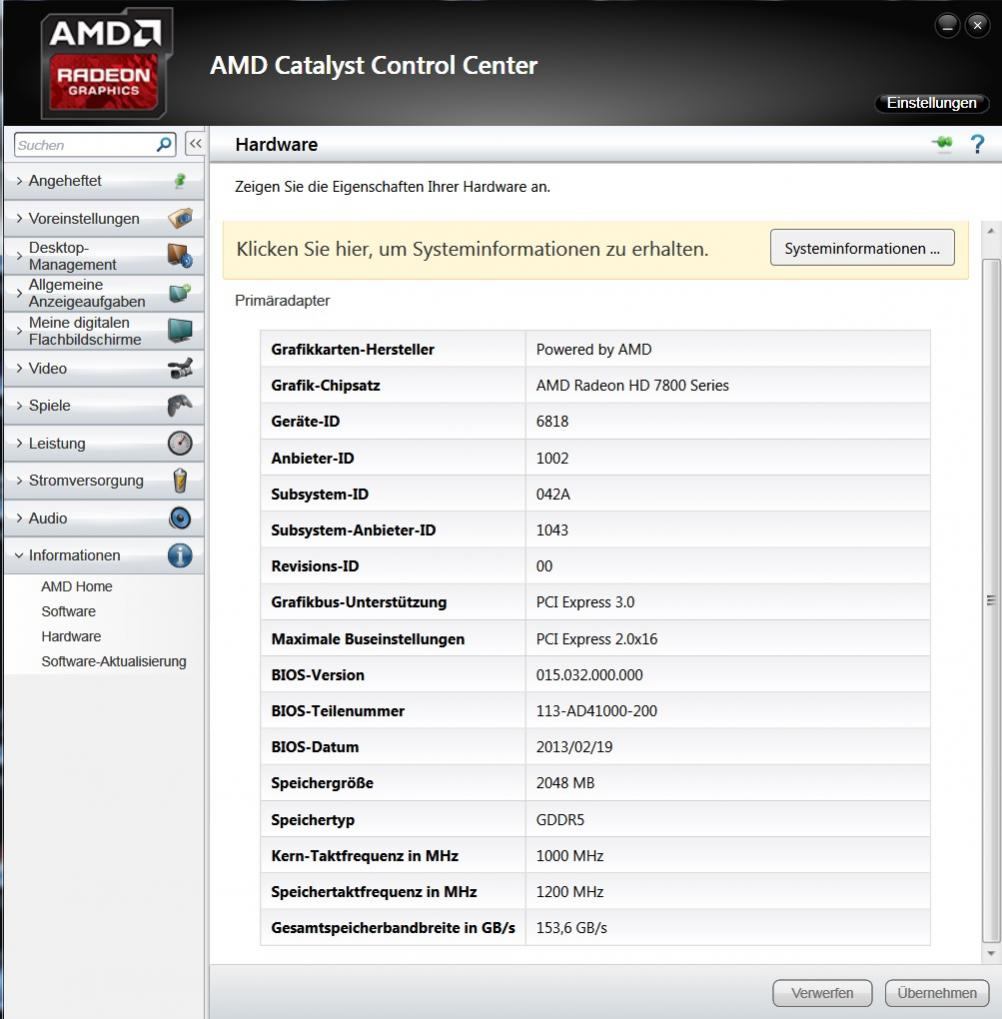
Task: Click the value PCI Express 2.0x16
Action: (597, 639)
